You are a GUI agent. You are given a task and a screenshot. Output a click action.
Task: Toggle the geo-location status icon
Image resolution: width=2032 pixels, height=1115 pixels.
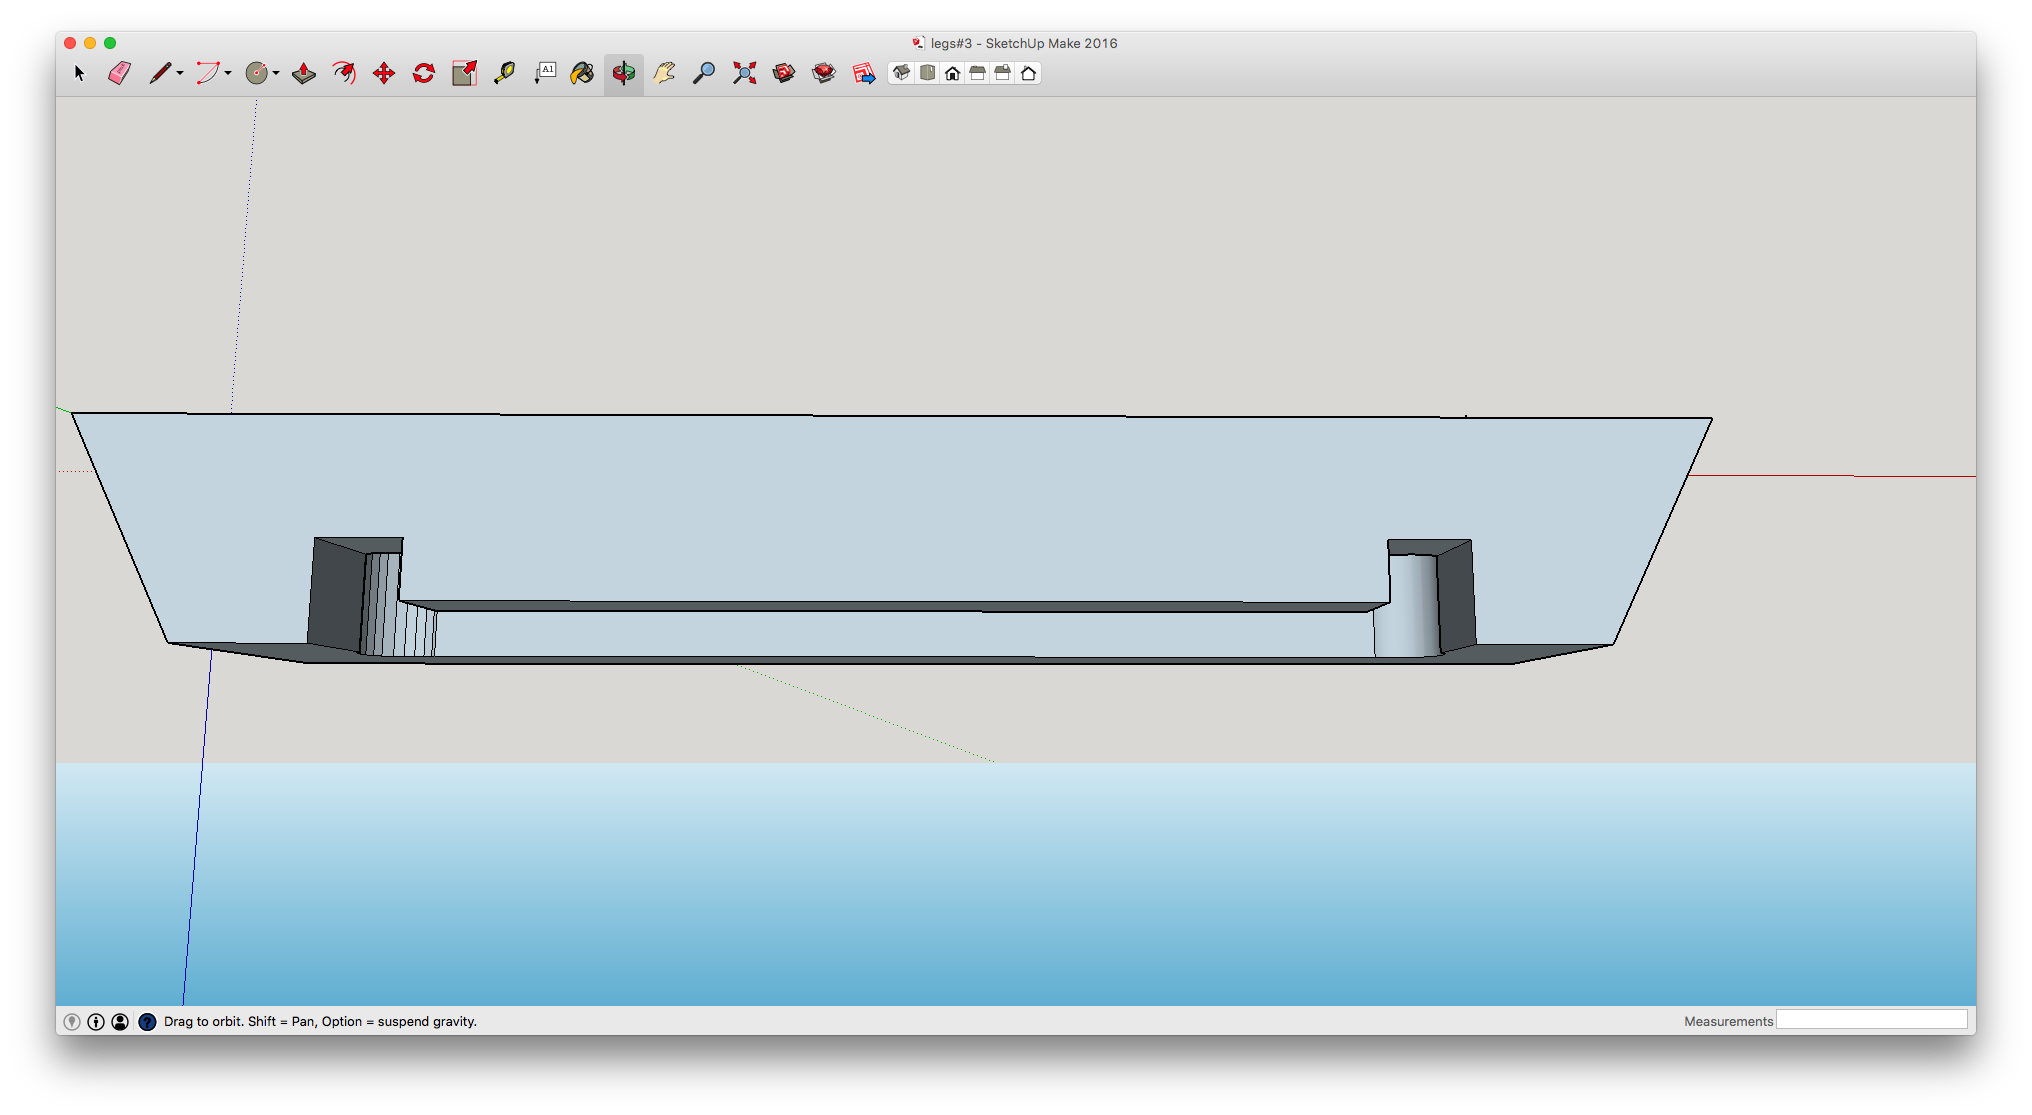tap(72, 1021)
